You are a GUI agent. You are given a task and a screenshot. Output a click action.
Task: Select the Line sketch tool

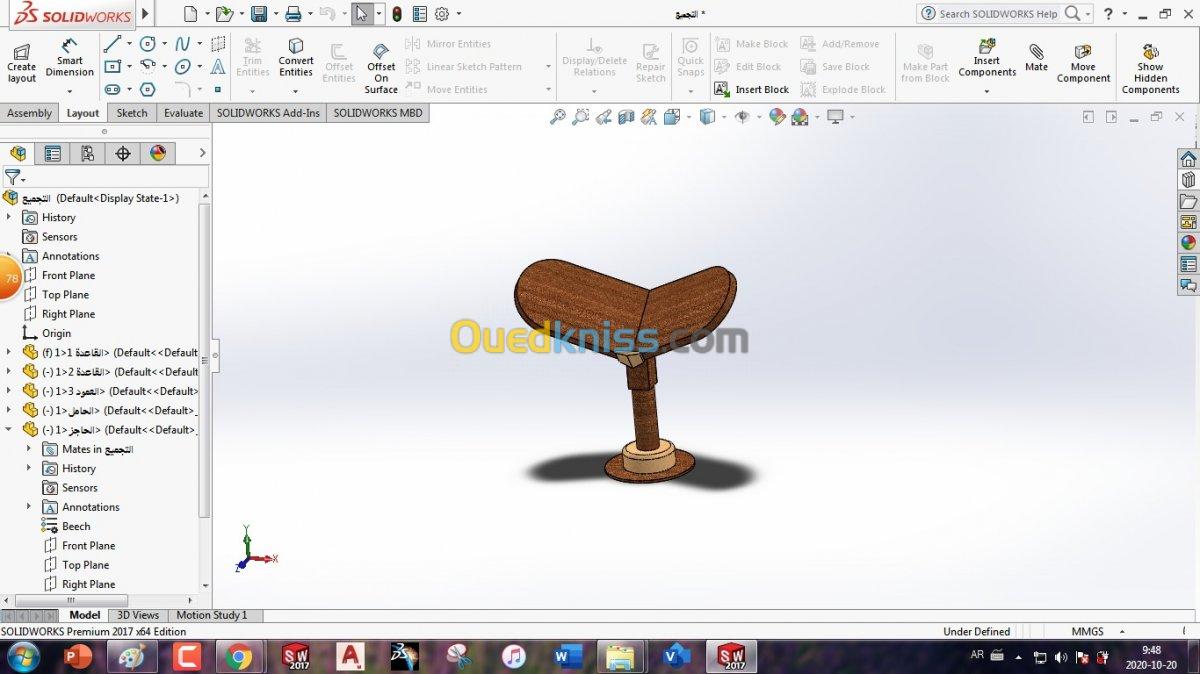(x=113, y=44)
